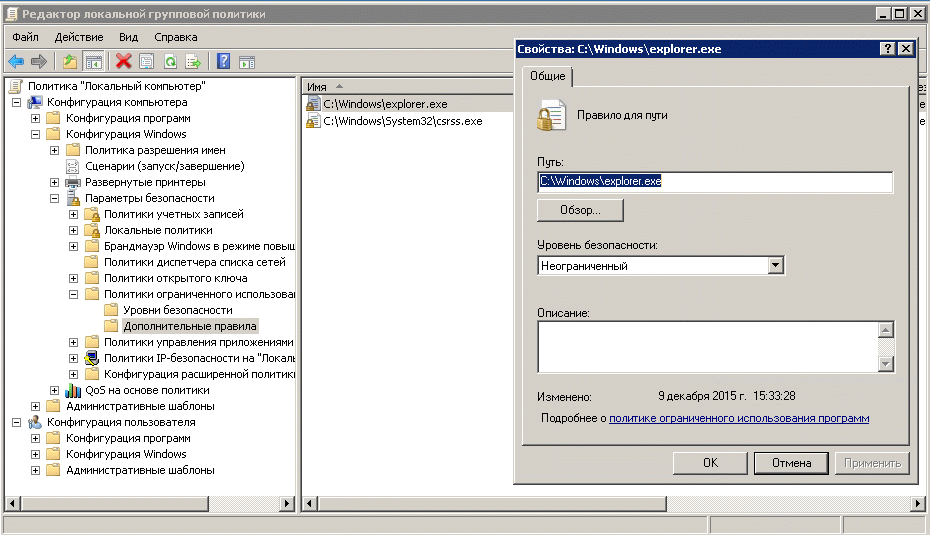Click the root policy 'Локальный компьютер' icon
This screenshot has height=535, width=930.
click(x=16, y=86)
